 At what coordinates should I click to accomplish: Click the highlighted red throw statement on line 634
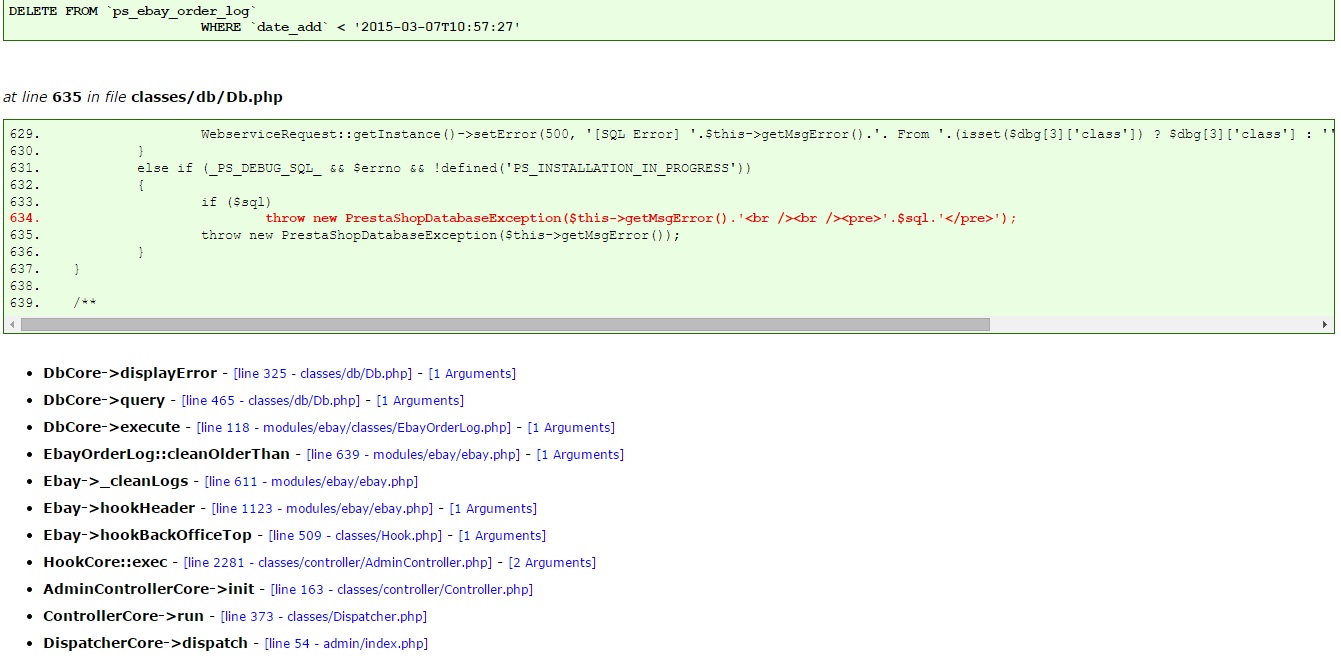(x=641, y=218)
